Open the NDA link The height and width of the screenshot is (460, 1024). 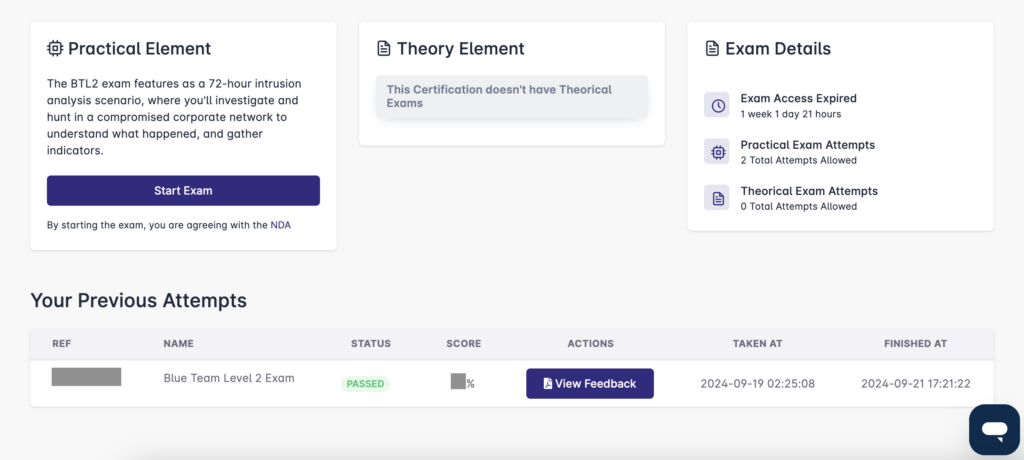point(281,225)
